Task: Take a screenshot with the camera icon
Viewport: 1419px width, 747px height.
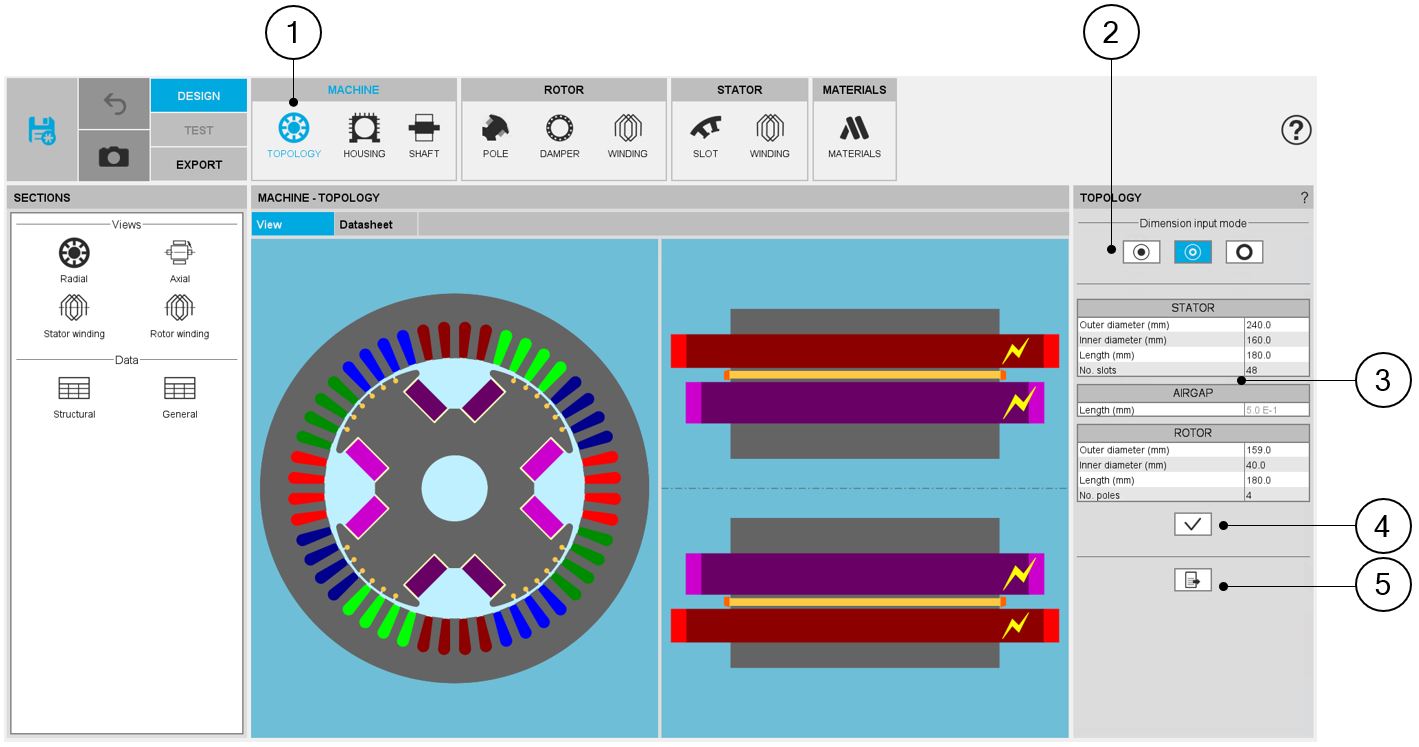Action: (113, 156)
